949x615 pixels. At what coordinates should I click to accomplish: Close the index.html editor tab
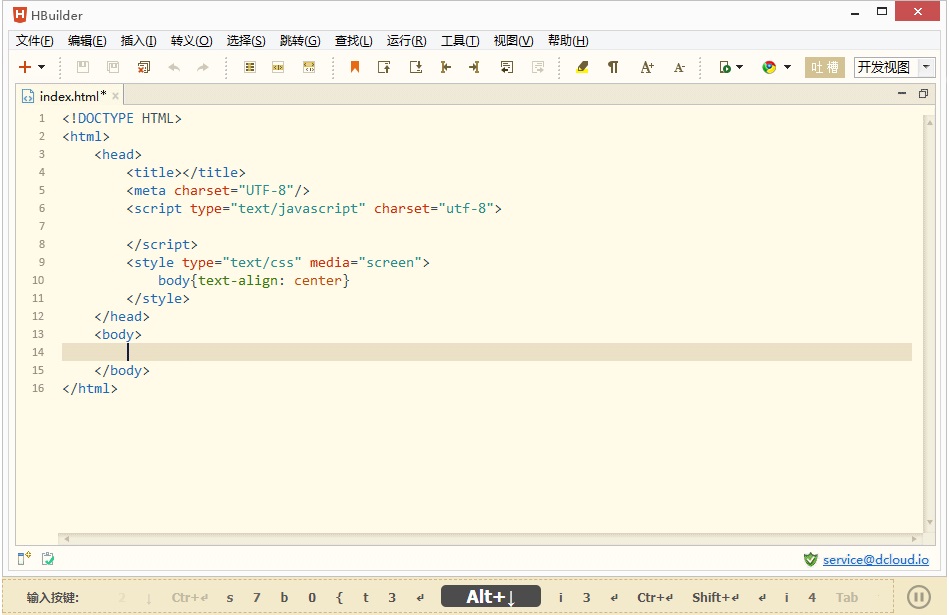coord(116,96)
